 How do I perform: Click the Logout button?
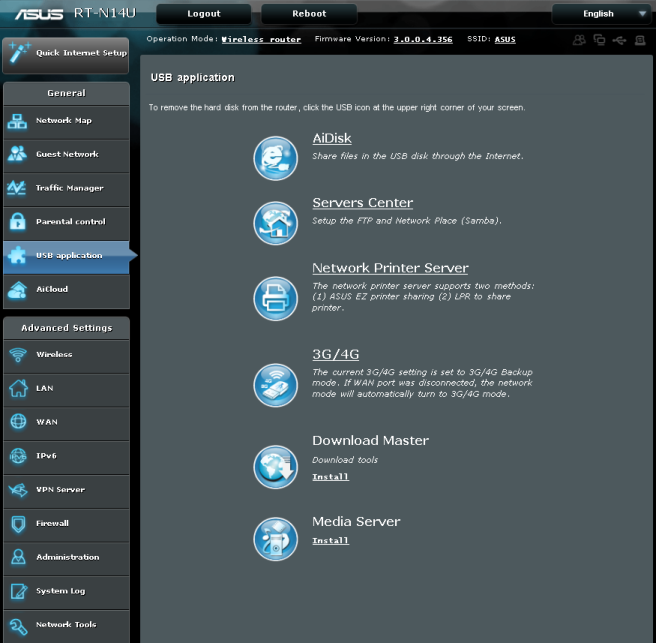204,14
